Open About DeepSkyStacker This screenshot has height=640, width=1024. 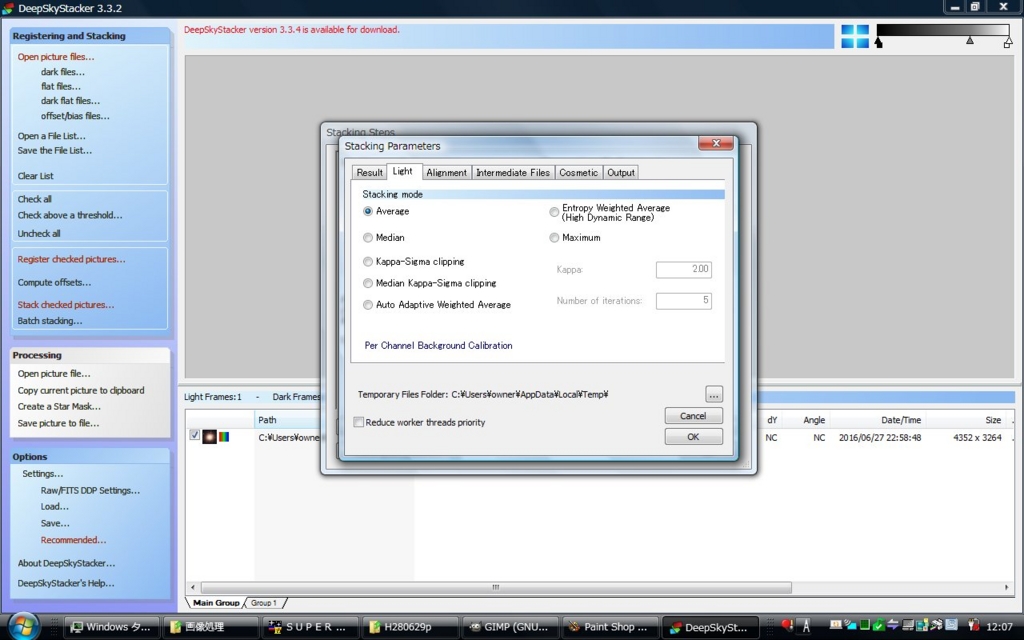(66, 563)
